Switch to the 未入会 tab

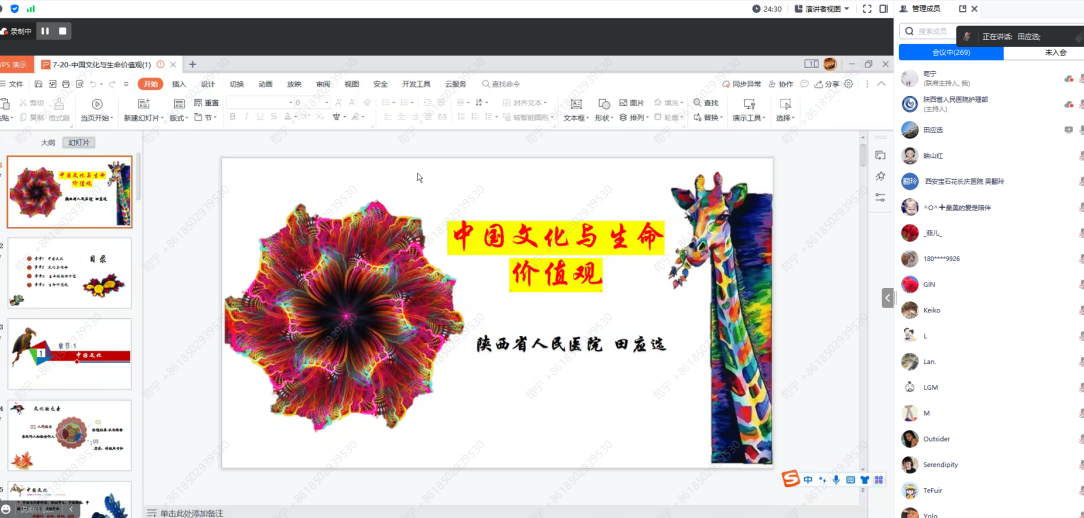(x=1055, y=52)
